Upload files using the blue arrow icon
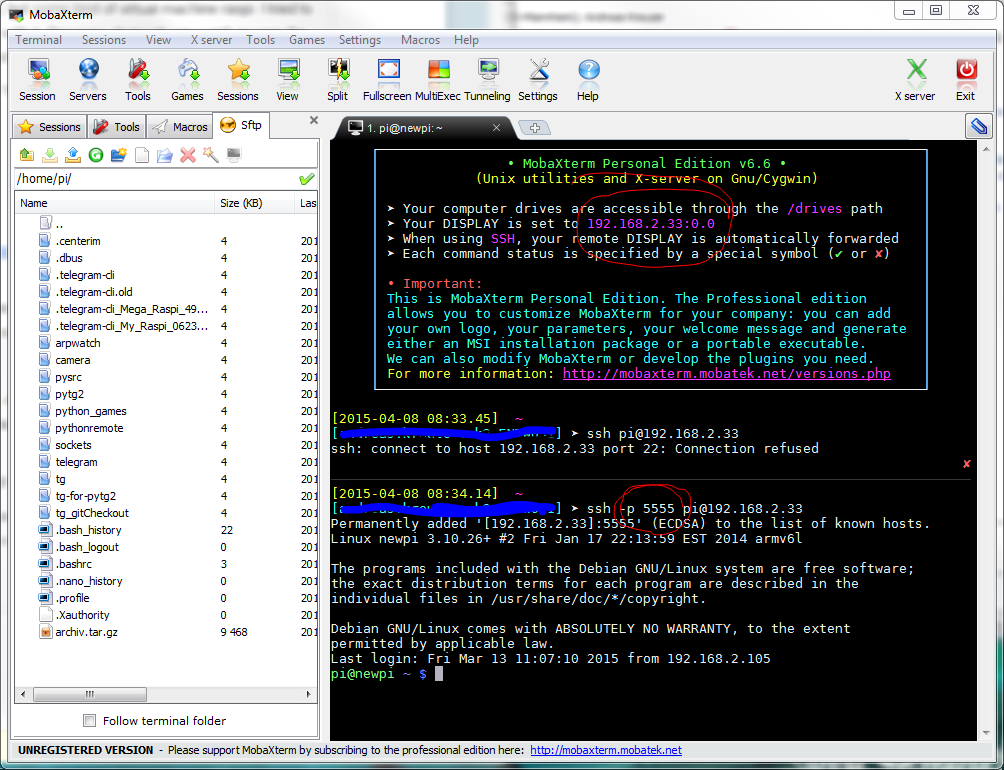 [73, 155]
